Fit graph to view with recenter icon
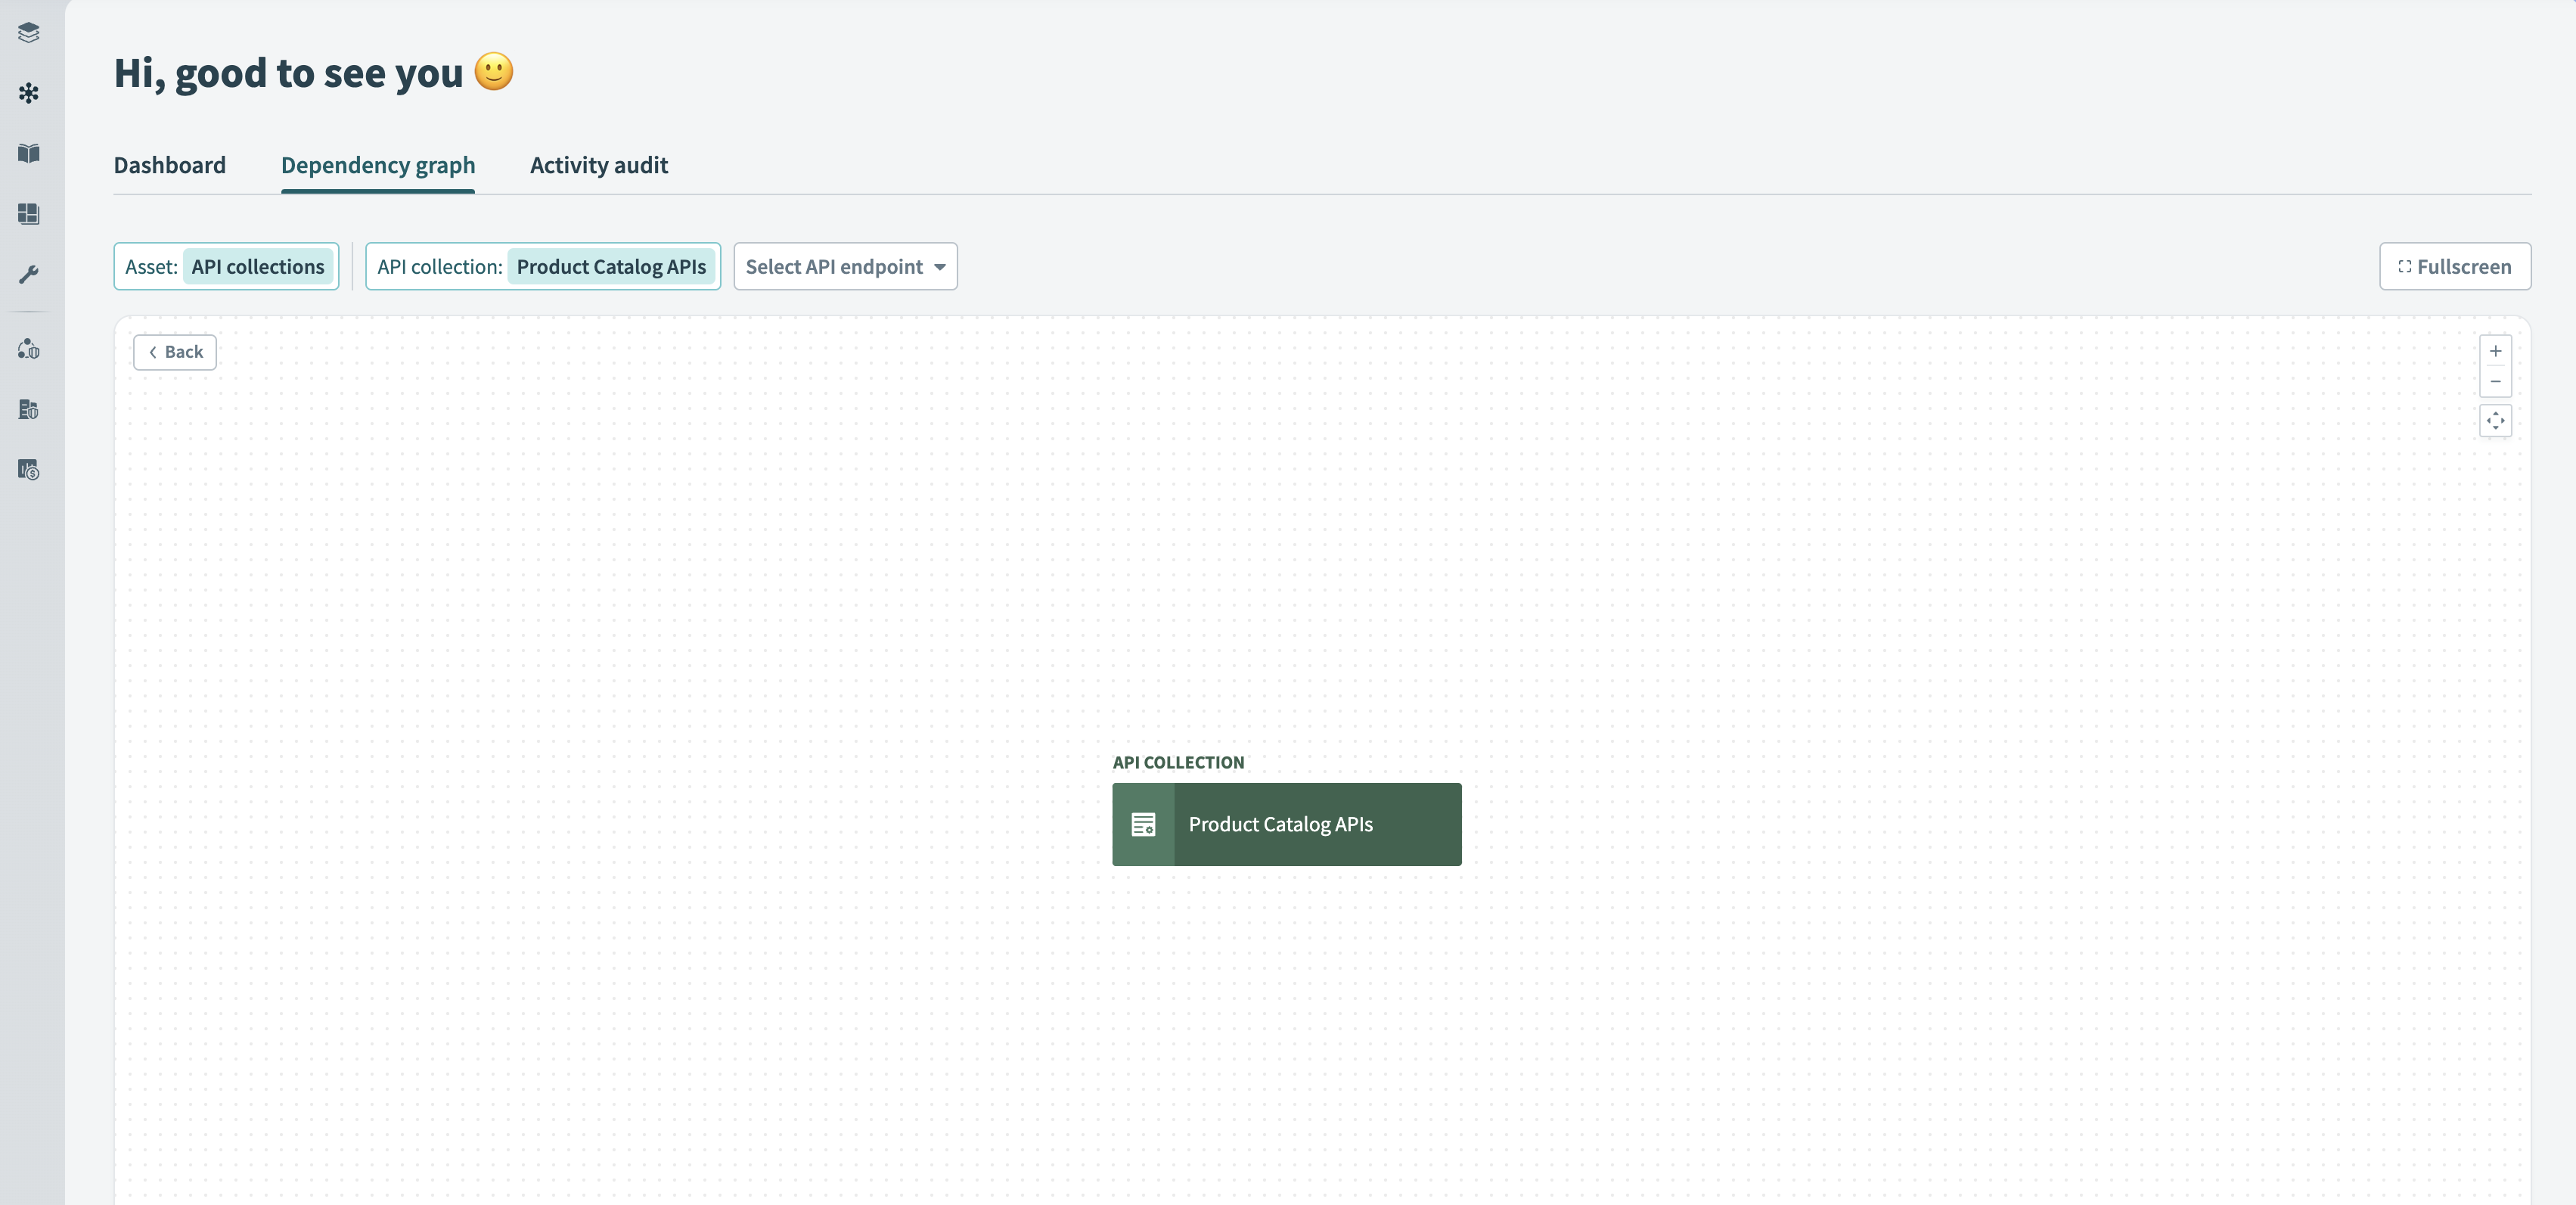This screenshot has width=2576, height=1205. [x=2495, y=421]
